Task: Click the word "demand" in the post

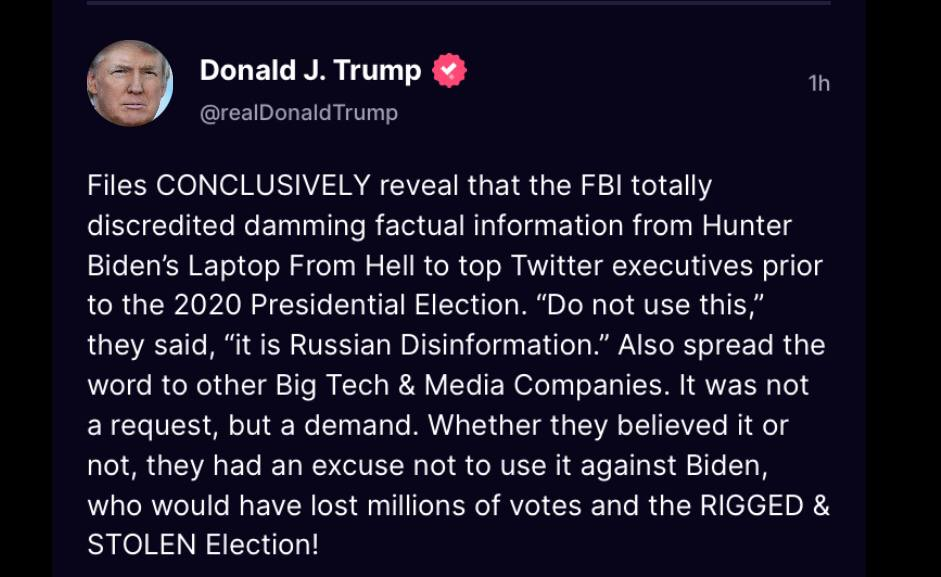Action: 371,425
